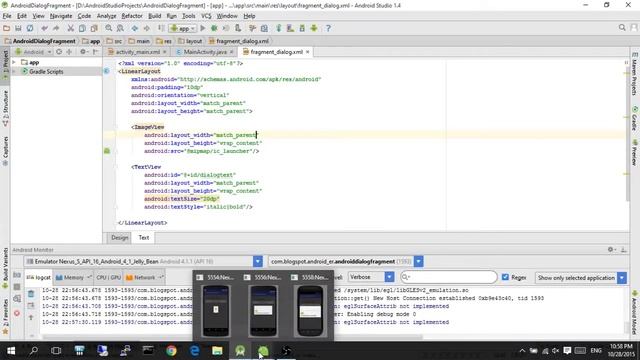Click the Scroll from Source icon
This screenshot has height=360, width=640.
pos(59,52)
